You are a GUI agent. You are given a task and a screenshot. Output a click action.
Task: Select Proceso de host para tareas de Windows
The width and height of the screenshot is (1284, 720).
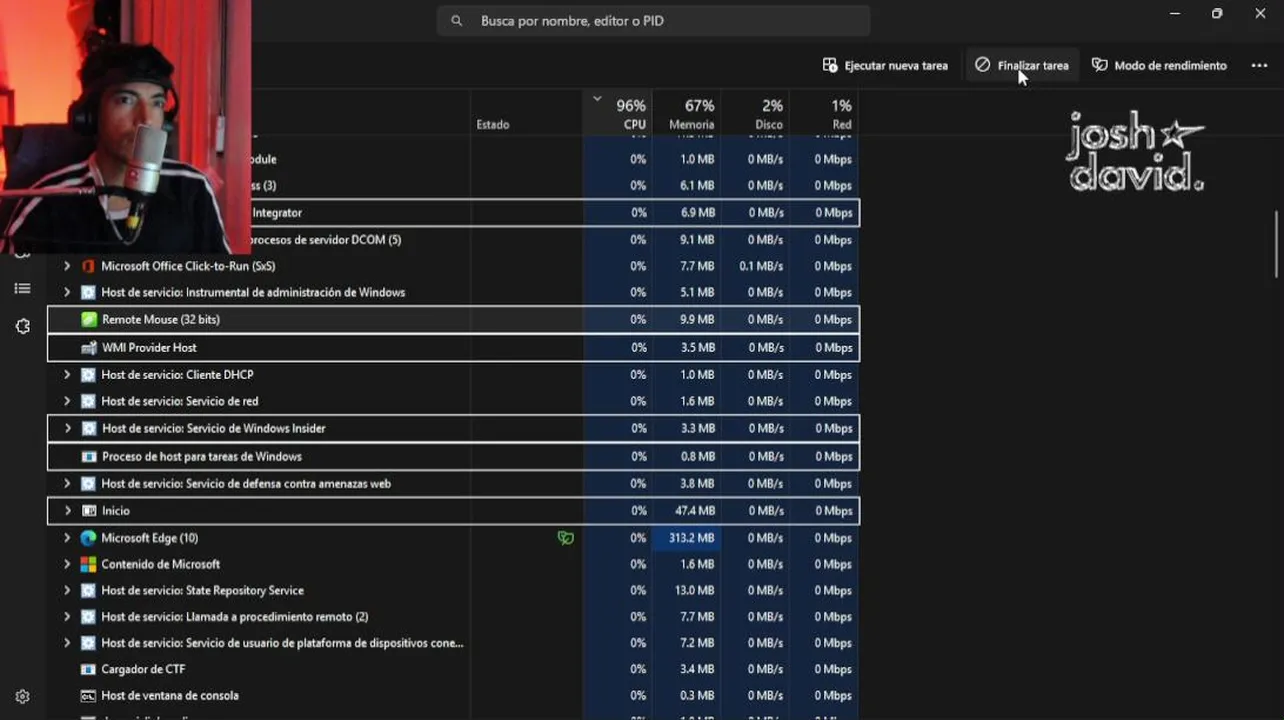[453, 457]
